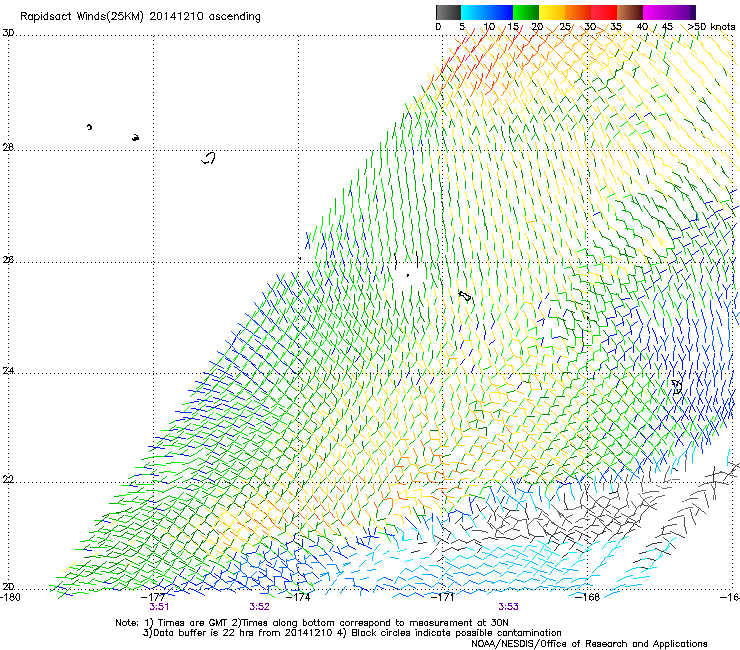
Task: Click the longitude label '-168'
Action: click(588, 597)
